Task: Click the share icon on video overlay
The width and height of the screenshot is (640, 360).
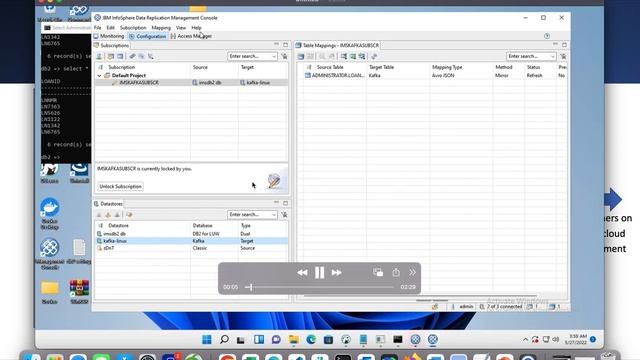Action: pos(396,272)
